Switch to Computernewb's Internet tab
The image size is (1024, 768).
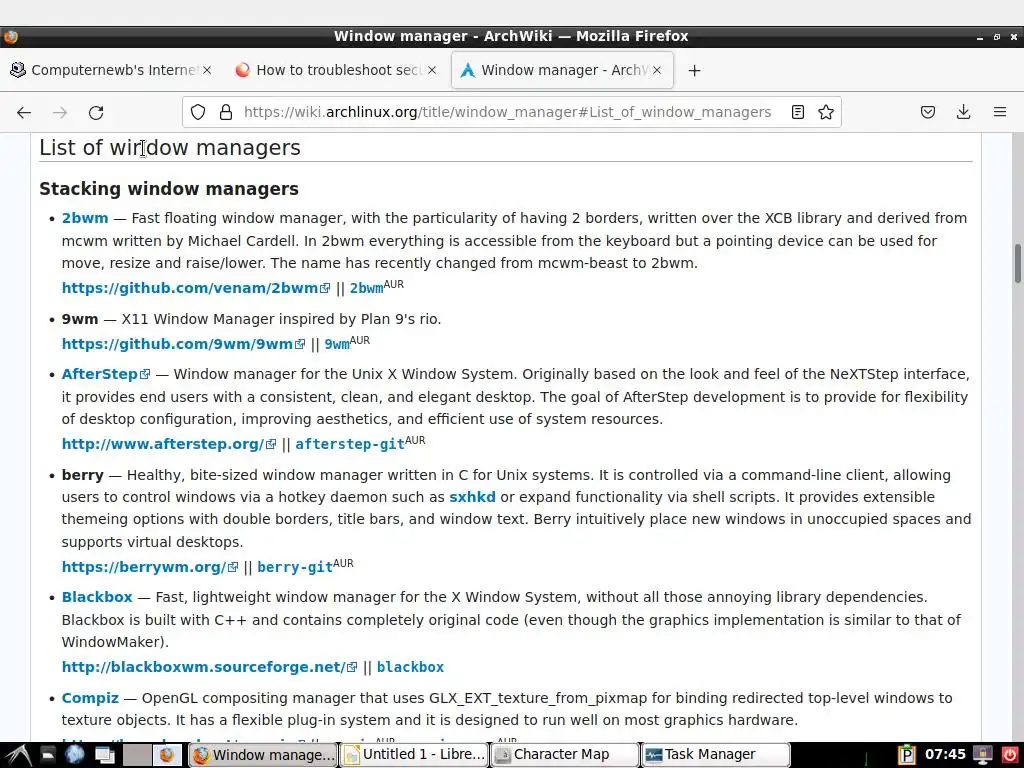(112, 70)
